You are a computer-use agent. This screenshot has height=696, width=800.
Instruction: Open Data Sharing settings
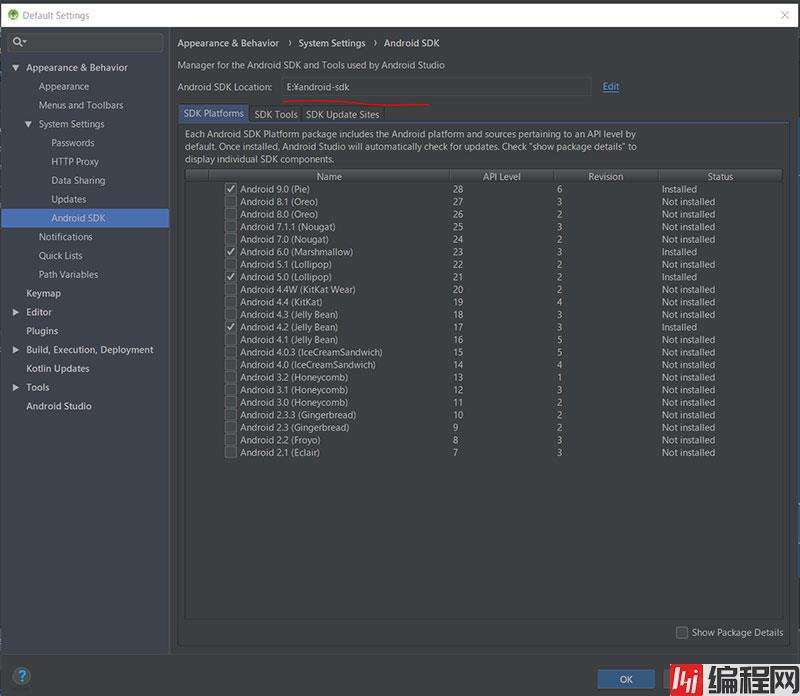[78, 180]
